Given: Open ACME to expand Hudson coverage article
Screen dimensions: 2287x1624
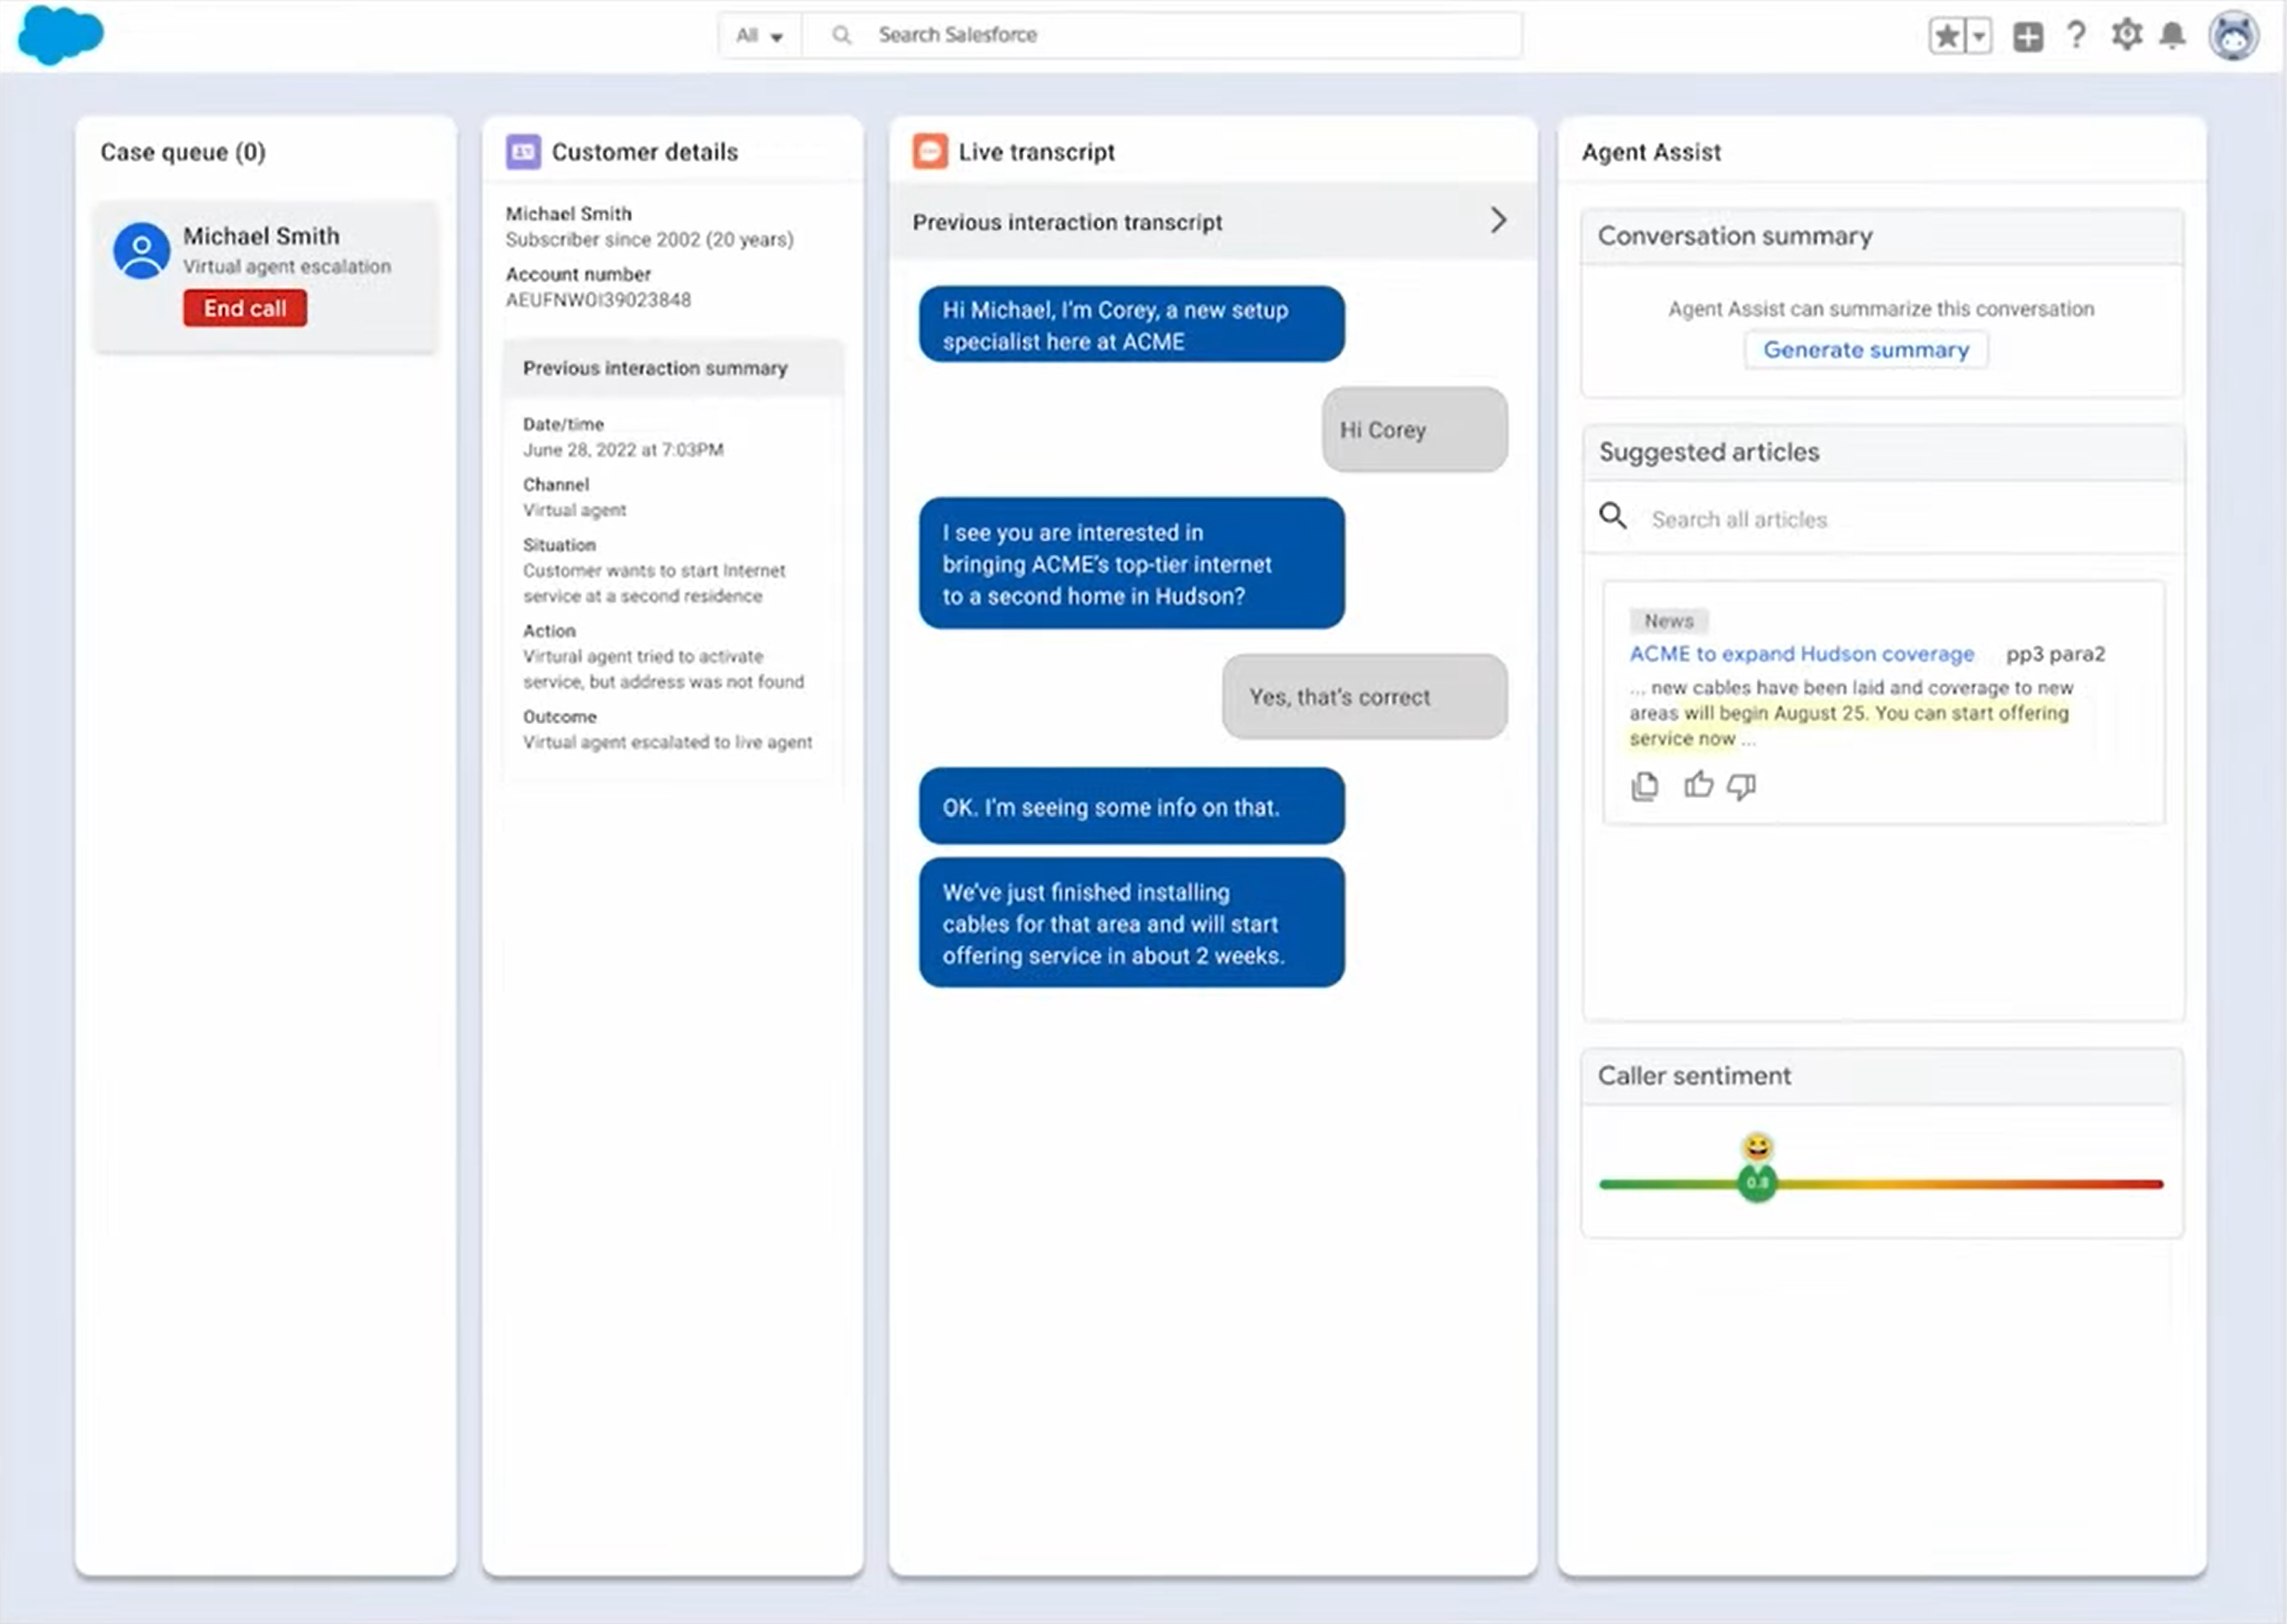Looking at the screenshot, I should click(x=1801, y=654).
